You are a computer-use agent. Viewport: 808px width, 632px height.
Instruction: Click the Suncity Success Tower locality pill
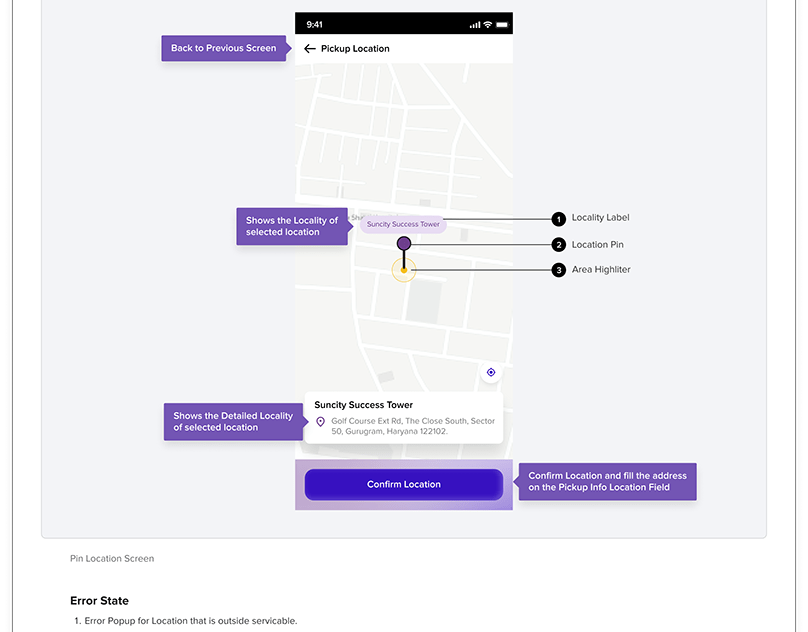[x=403, y=225]
